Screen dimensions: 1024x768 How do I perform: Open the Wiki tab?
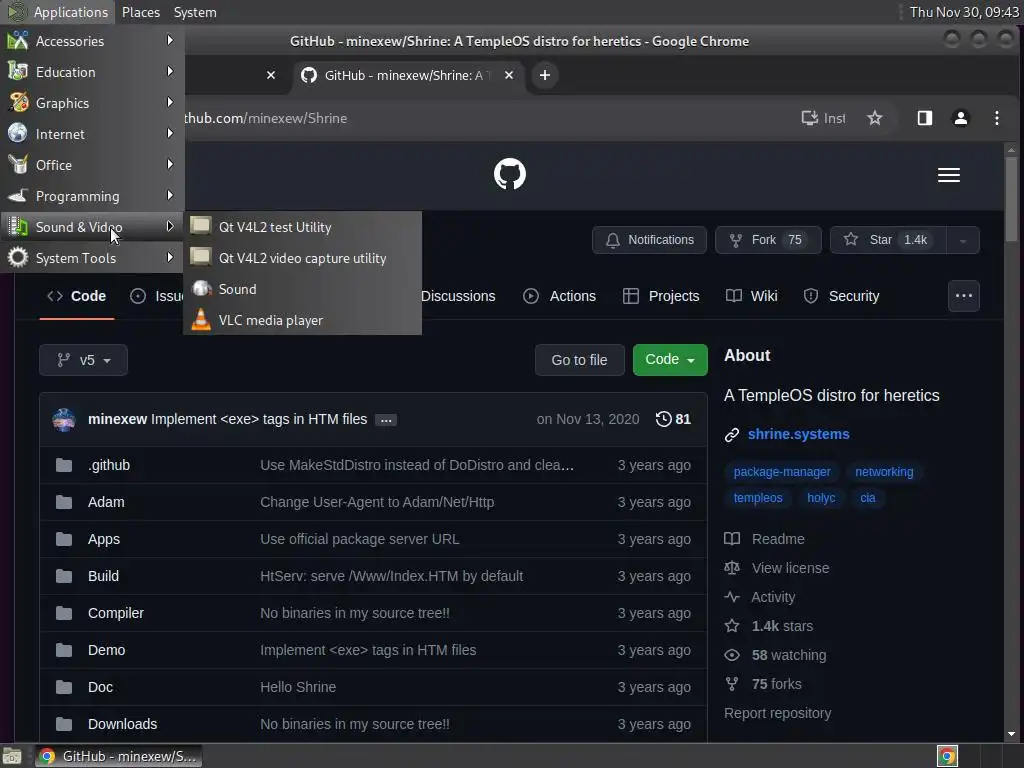click(752, 296)
